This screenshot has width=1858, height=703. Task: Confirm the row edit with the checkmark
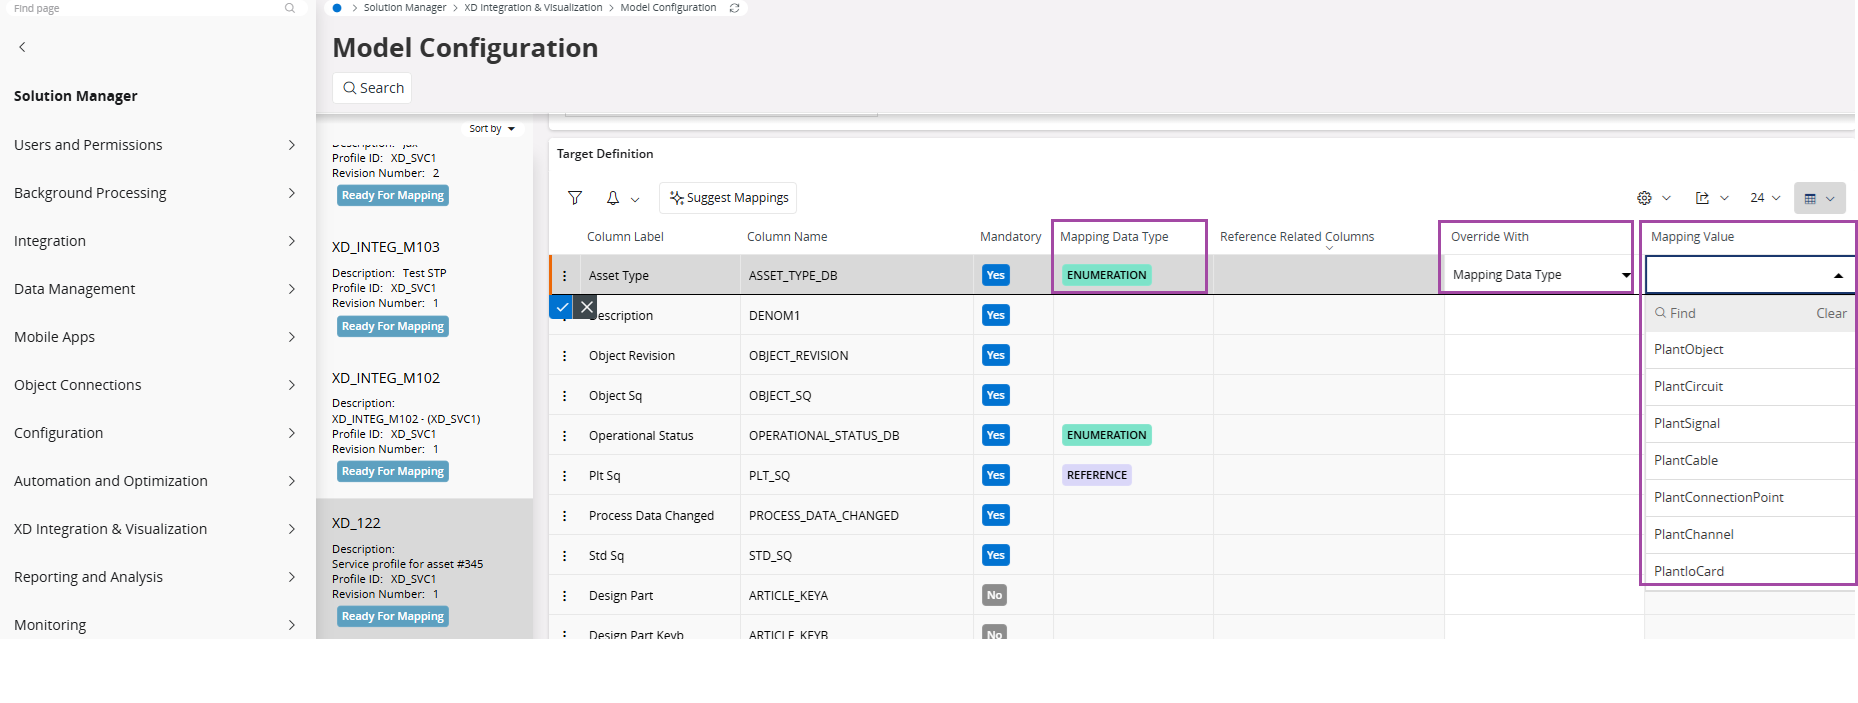561,307
